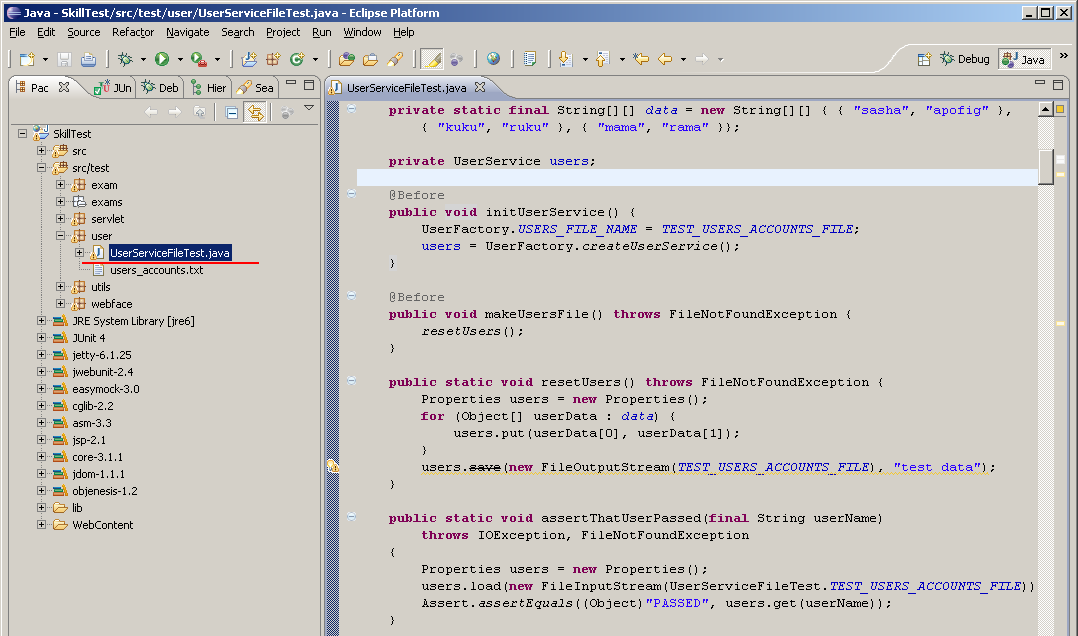Open the External Tools dropdown arrow
Image resolution: width=1078 pixels, height=636 pixels.
pyautogui.click(x=217, y=59)
